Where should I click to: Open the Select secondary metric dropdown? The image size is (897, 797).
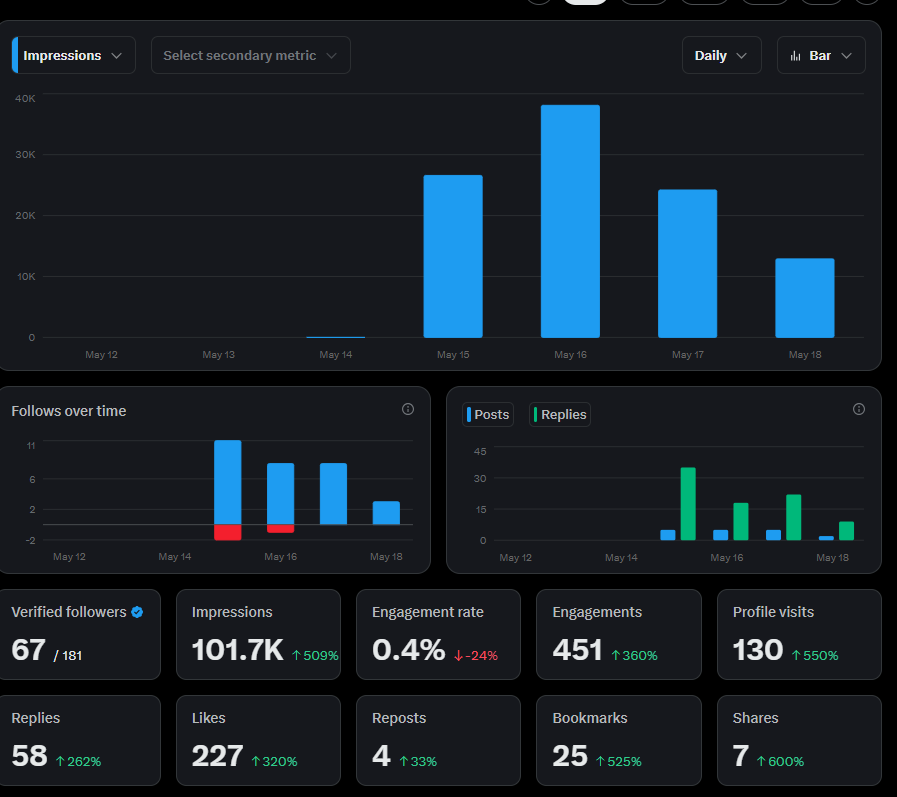251,55
